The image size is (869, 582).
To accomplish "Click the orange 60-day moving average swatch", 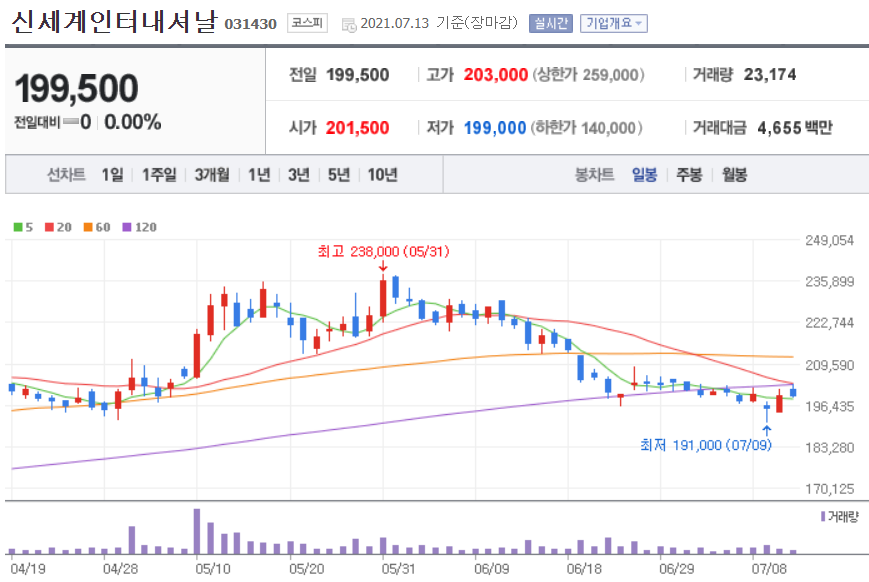I will click(x=88, y=227).
